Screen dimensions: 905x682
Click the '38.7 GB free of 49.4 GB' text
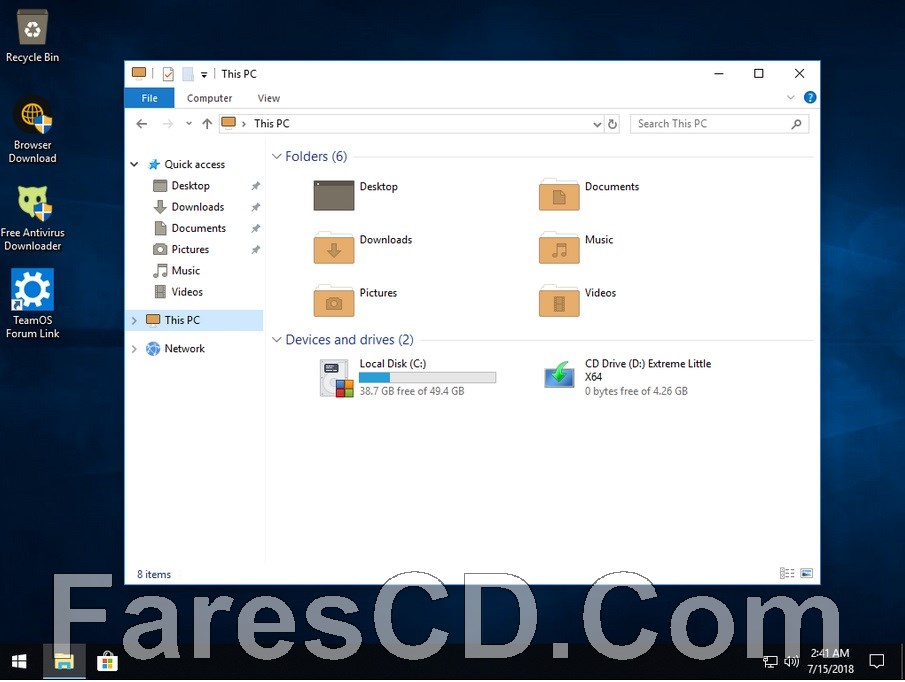click(412, 391)
